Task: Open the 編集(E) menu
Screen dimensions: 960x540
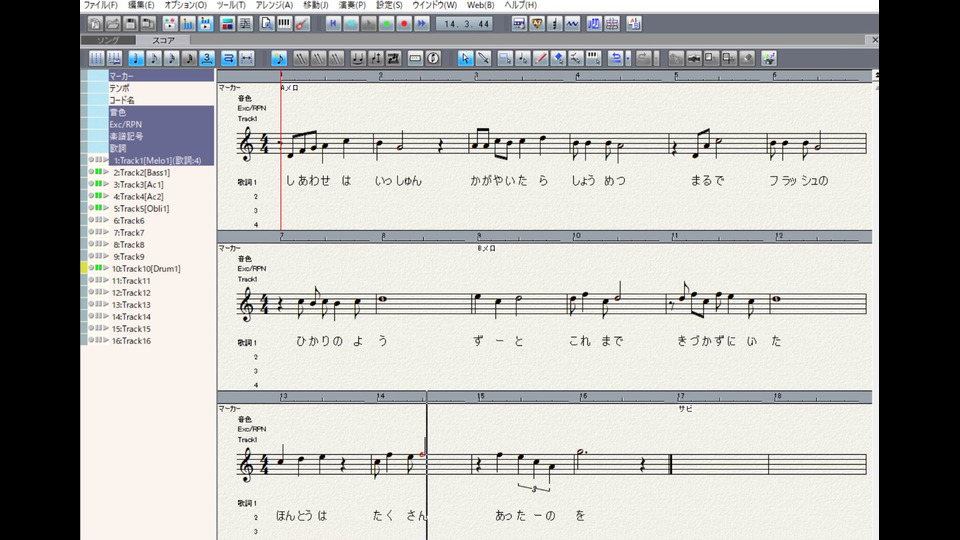Action: pyautogui.click(x=141, y=5)
